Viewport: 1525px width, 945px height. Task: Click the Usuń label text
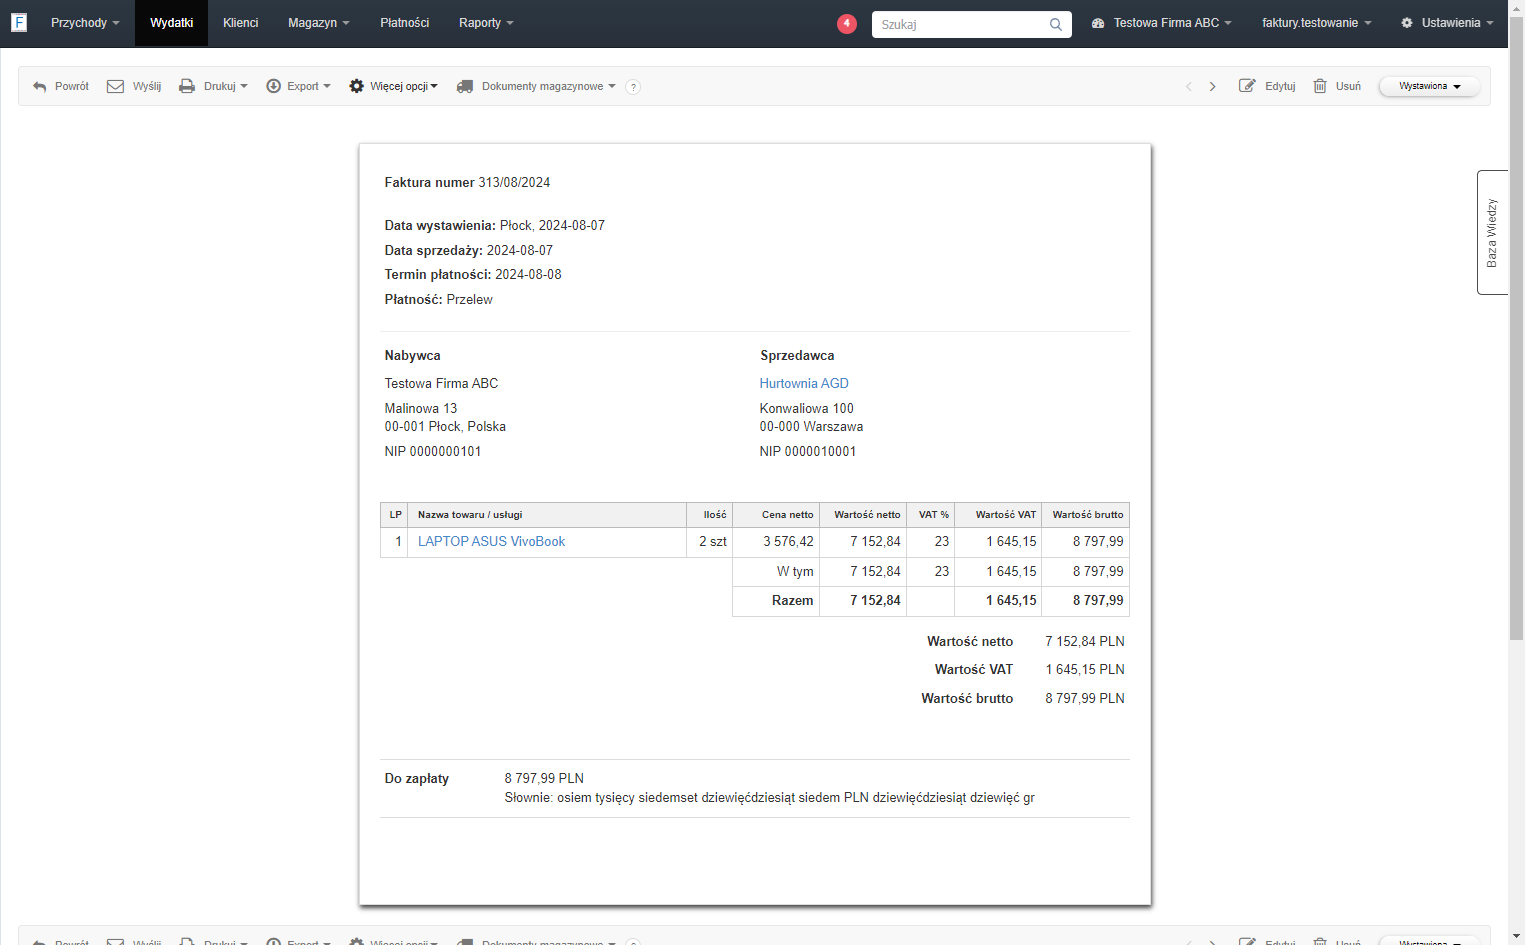click(x=1348, y=87)
